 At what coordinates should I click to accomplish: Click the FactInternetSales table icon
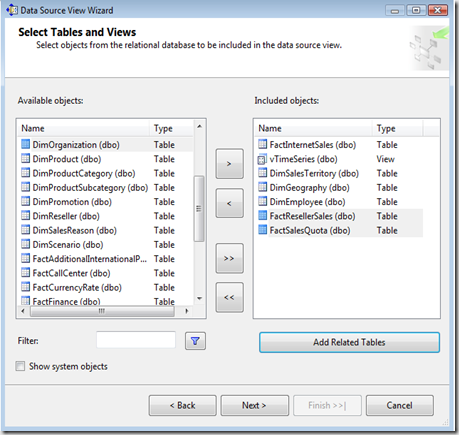[263, 144]
